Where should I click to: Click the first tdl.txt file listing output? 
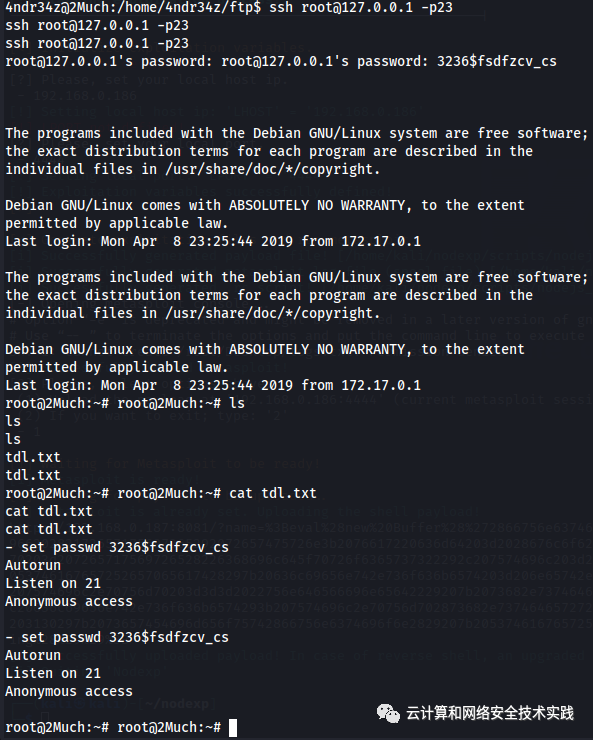coord(33,457)
